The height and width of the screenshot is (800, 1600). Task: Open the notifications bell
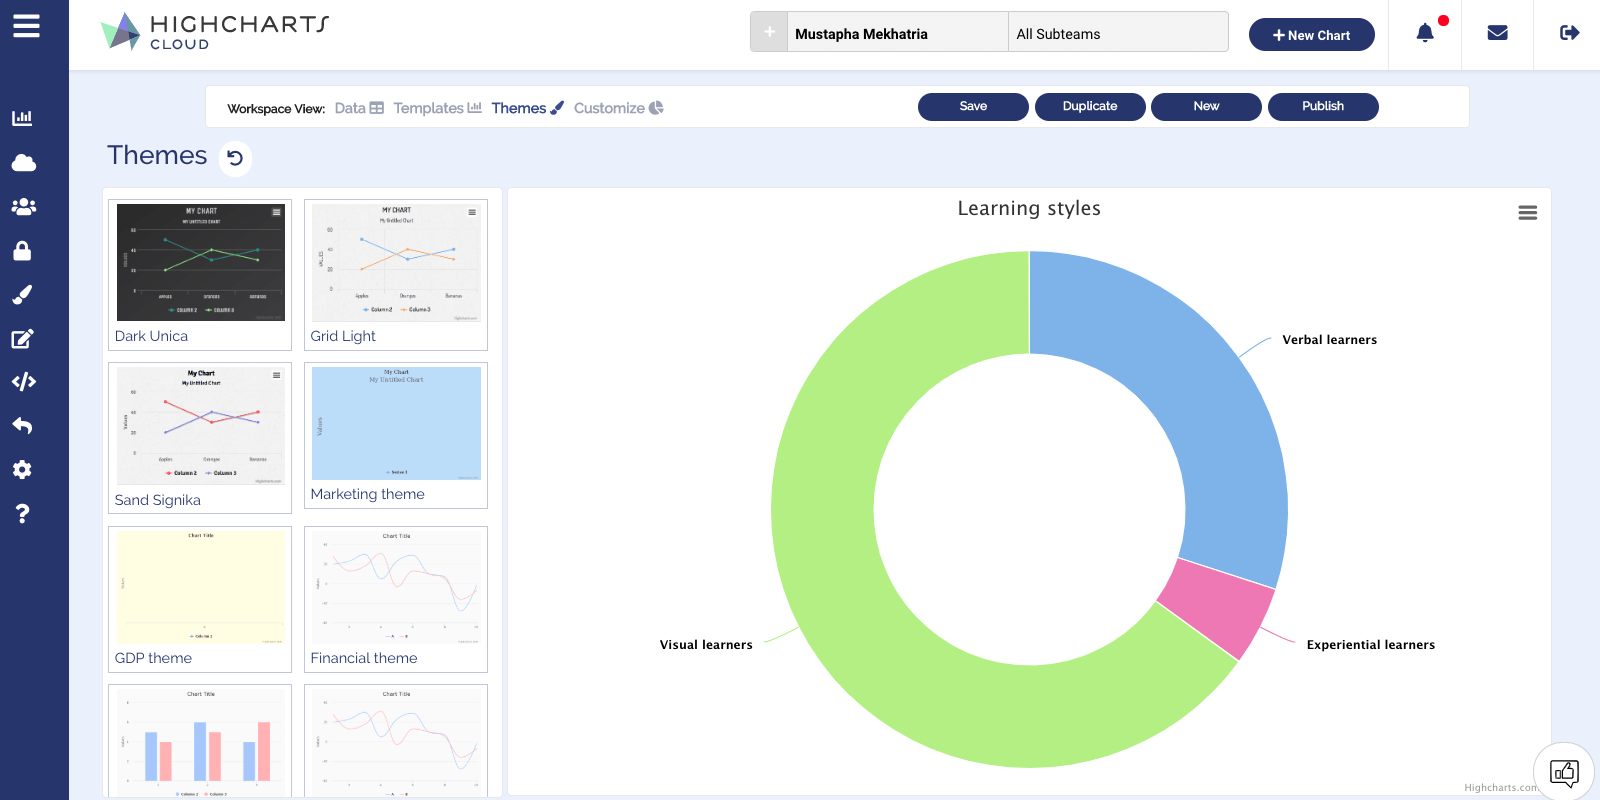tap(1425, 34)
